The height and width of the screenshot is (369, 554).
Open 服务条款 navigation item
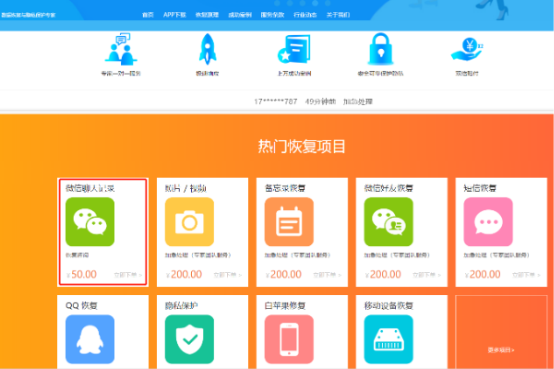point(272,15)
